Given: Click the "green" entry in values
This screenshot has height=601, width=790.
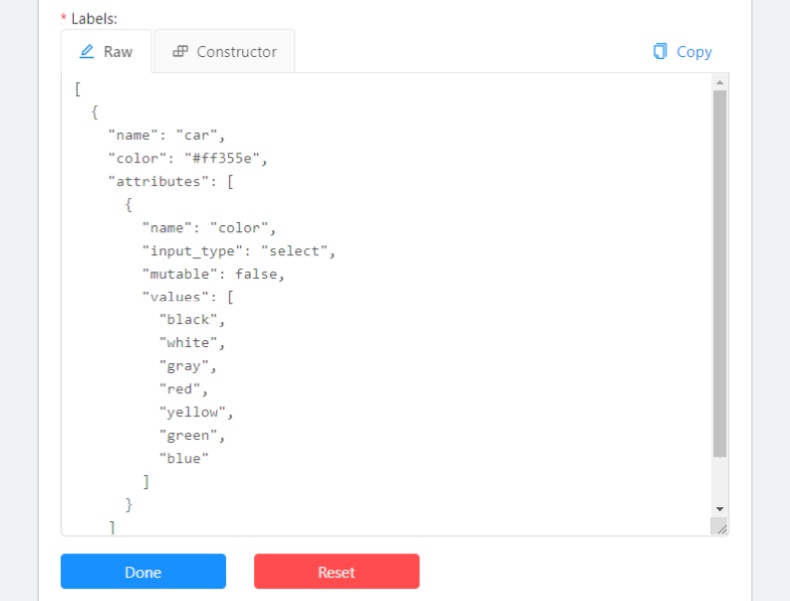Looking at the screenshot, I should tap(190, 435).
